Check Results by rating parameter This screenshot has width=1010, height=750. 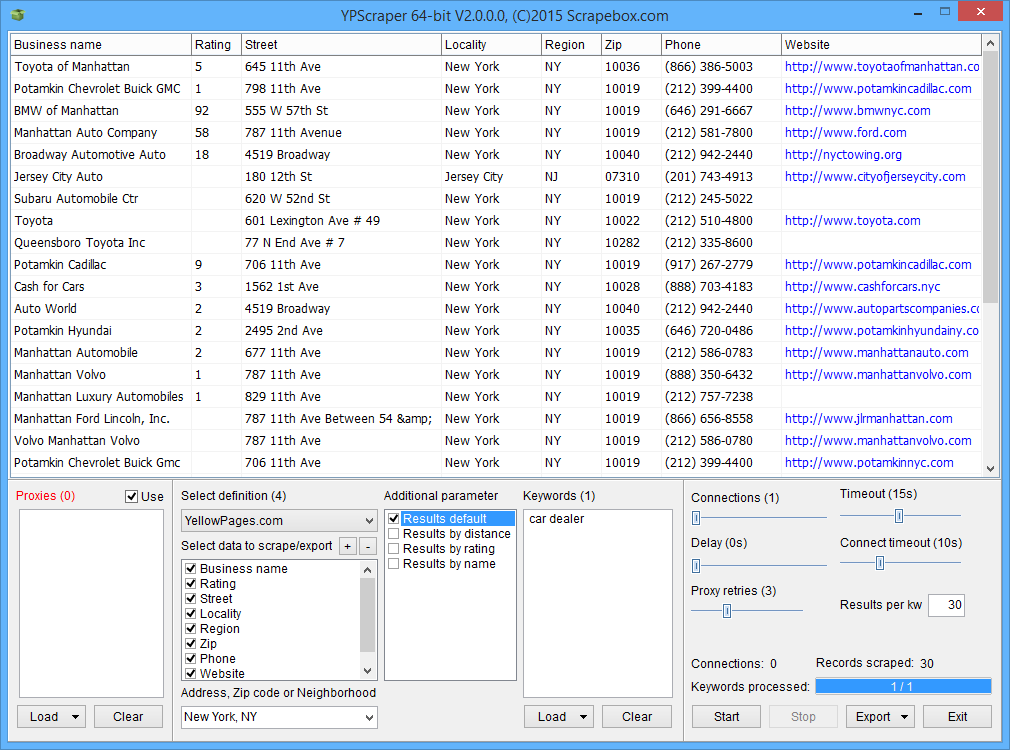tap(394, 549)
